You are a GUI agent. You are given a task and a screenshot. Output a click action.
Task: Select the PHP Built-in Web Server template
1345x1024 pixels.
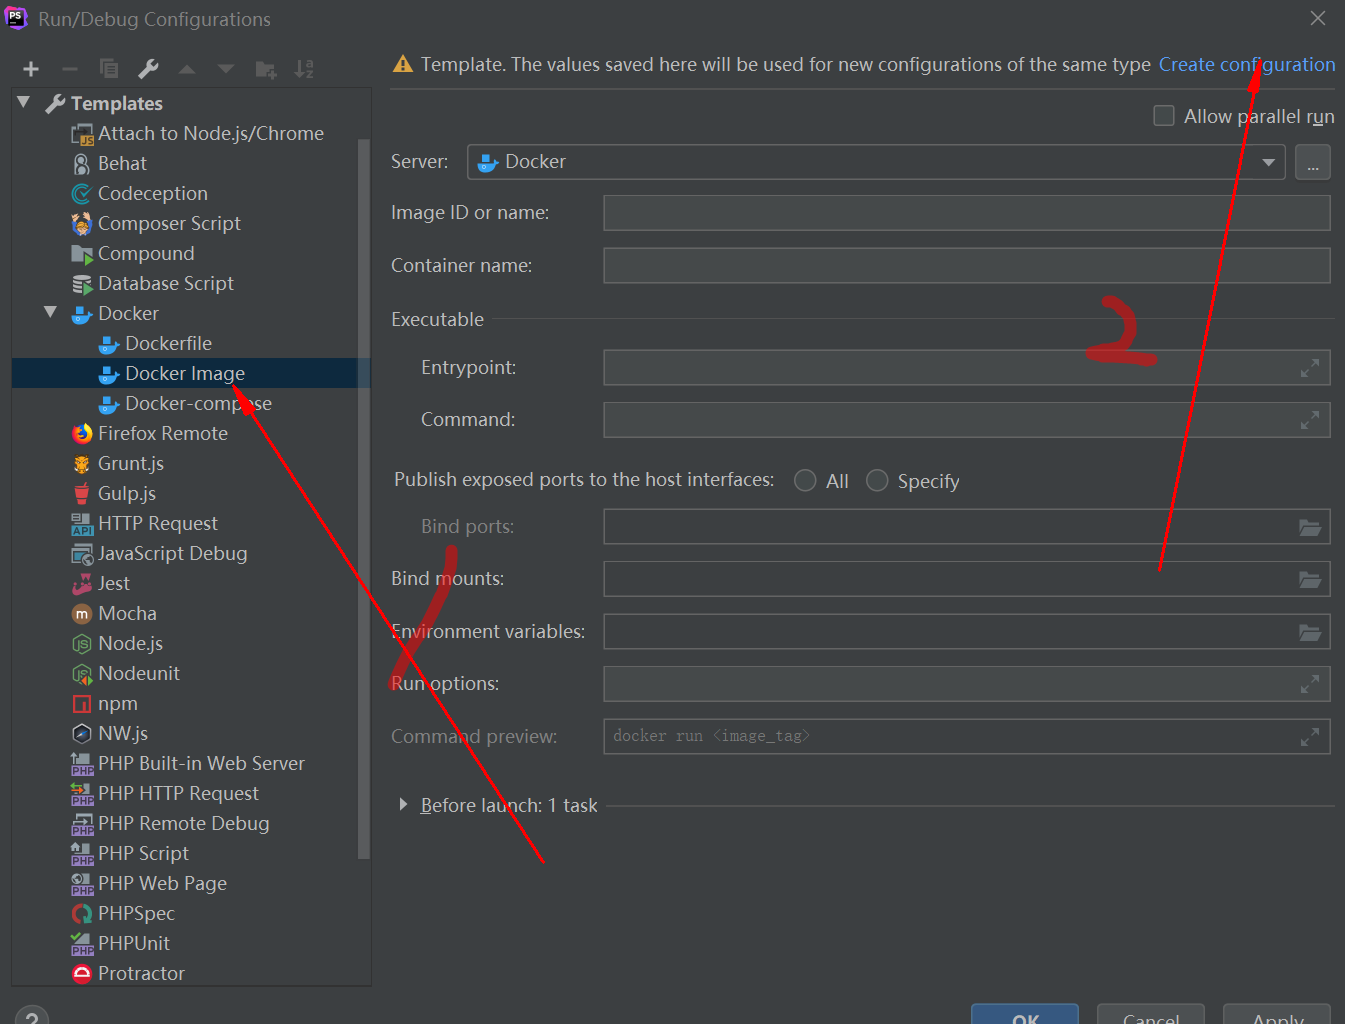click(190, 764)
